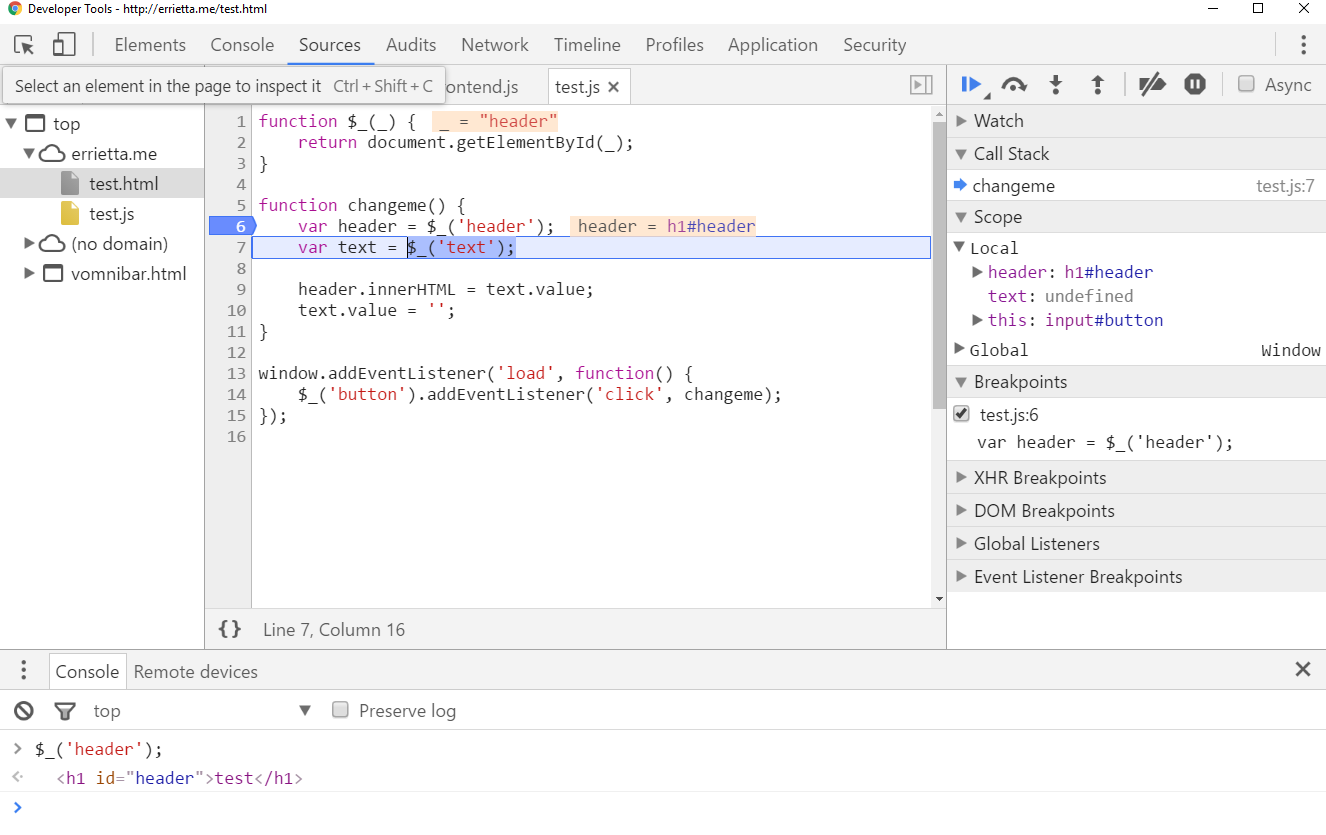The width and height of the screenshot is (1326, 835).
Task: Click the Chrome icon in title bar
Action: pos(15,9)
